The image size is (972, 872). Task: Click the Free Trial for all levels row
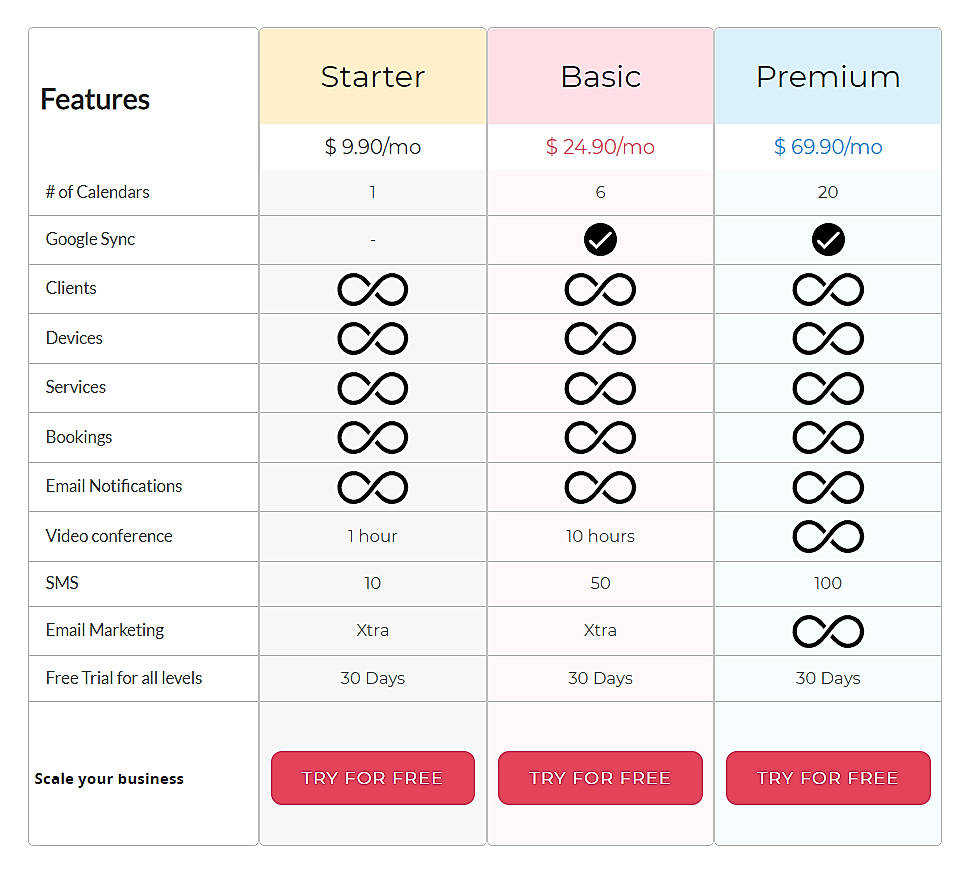point(123,678)
